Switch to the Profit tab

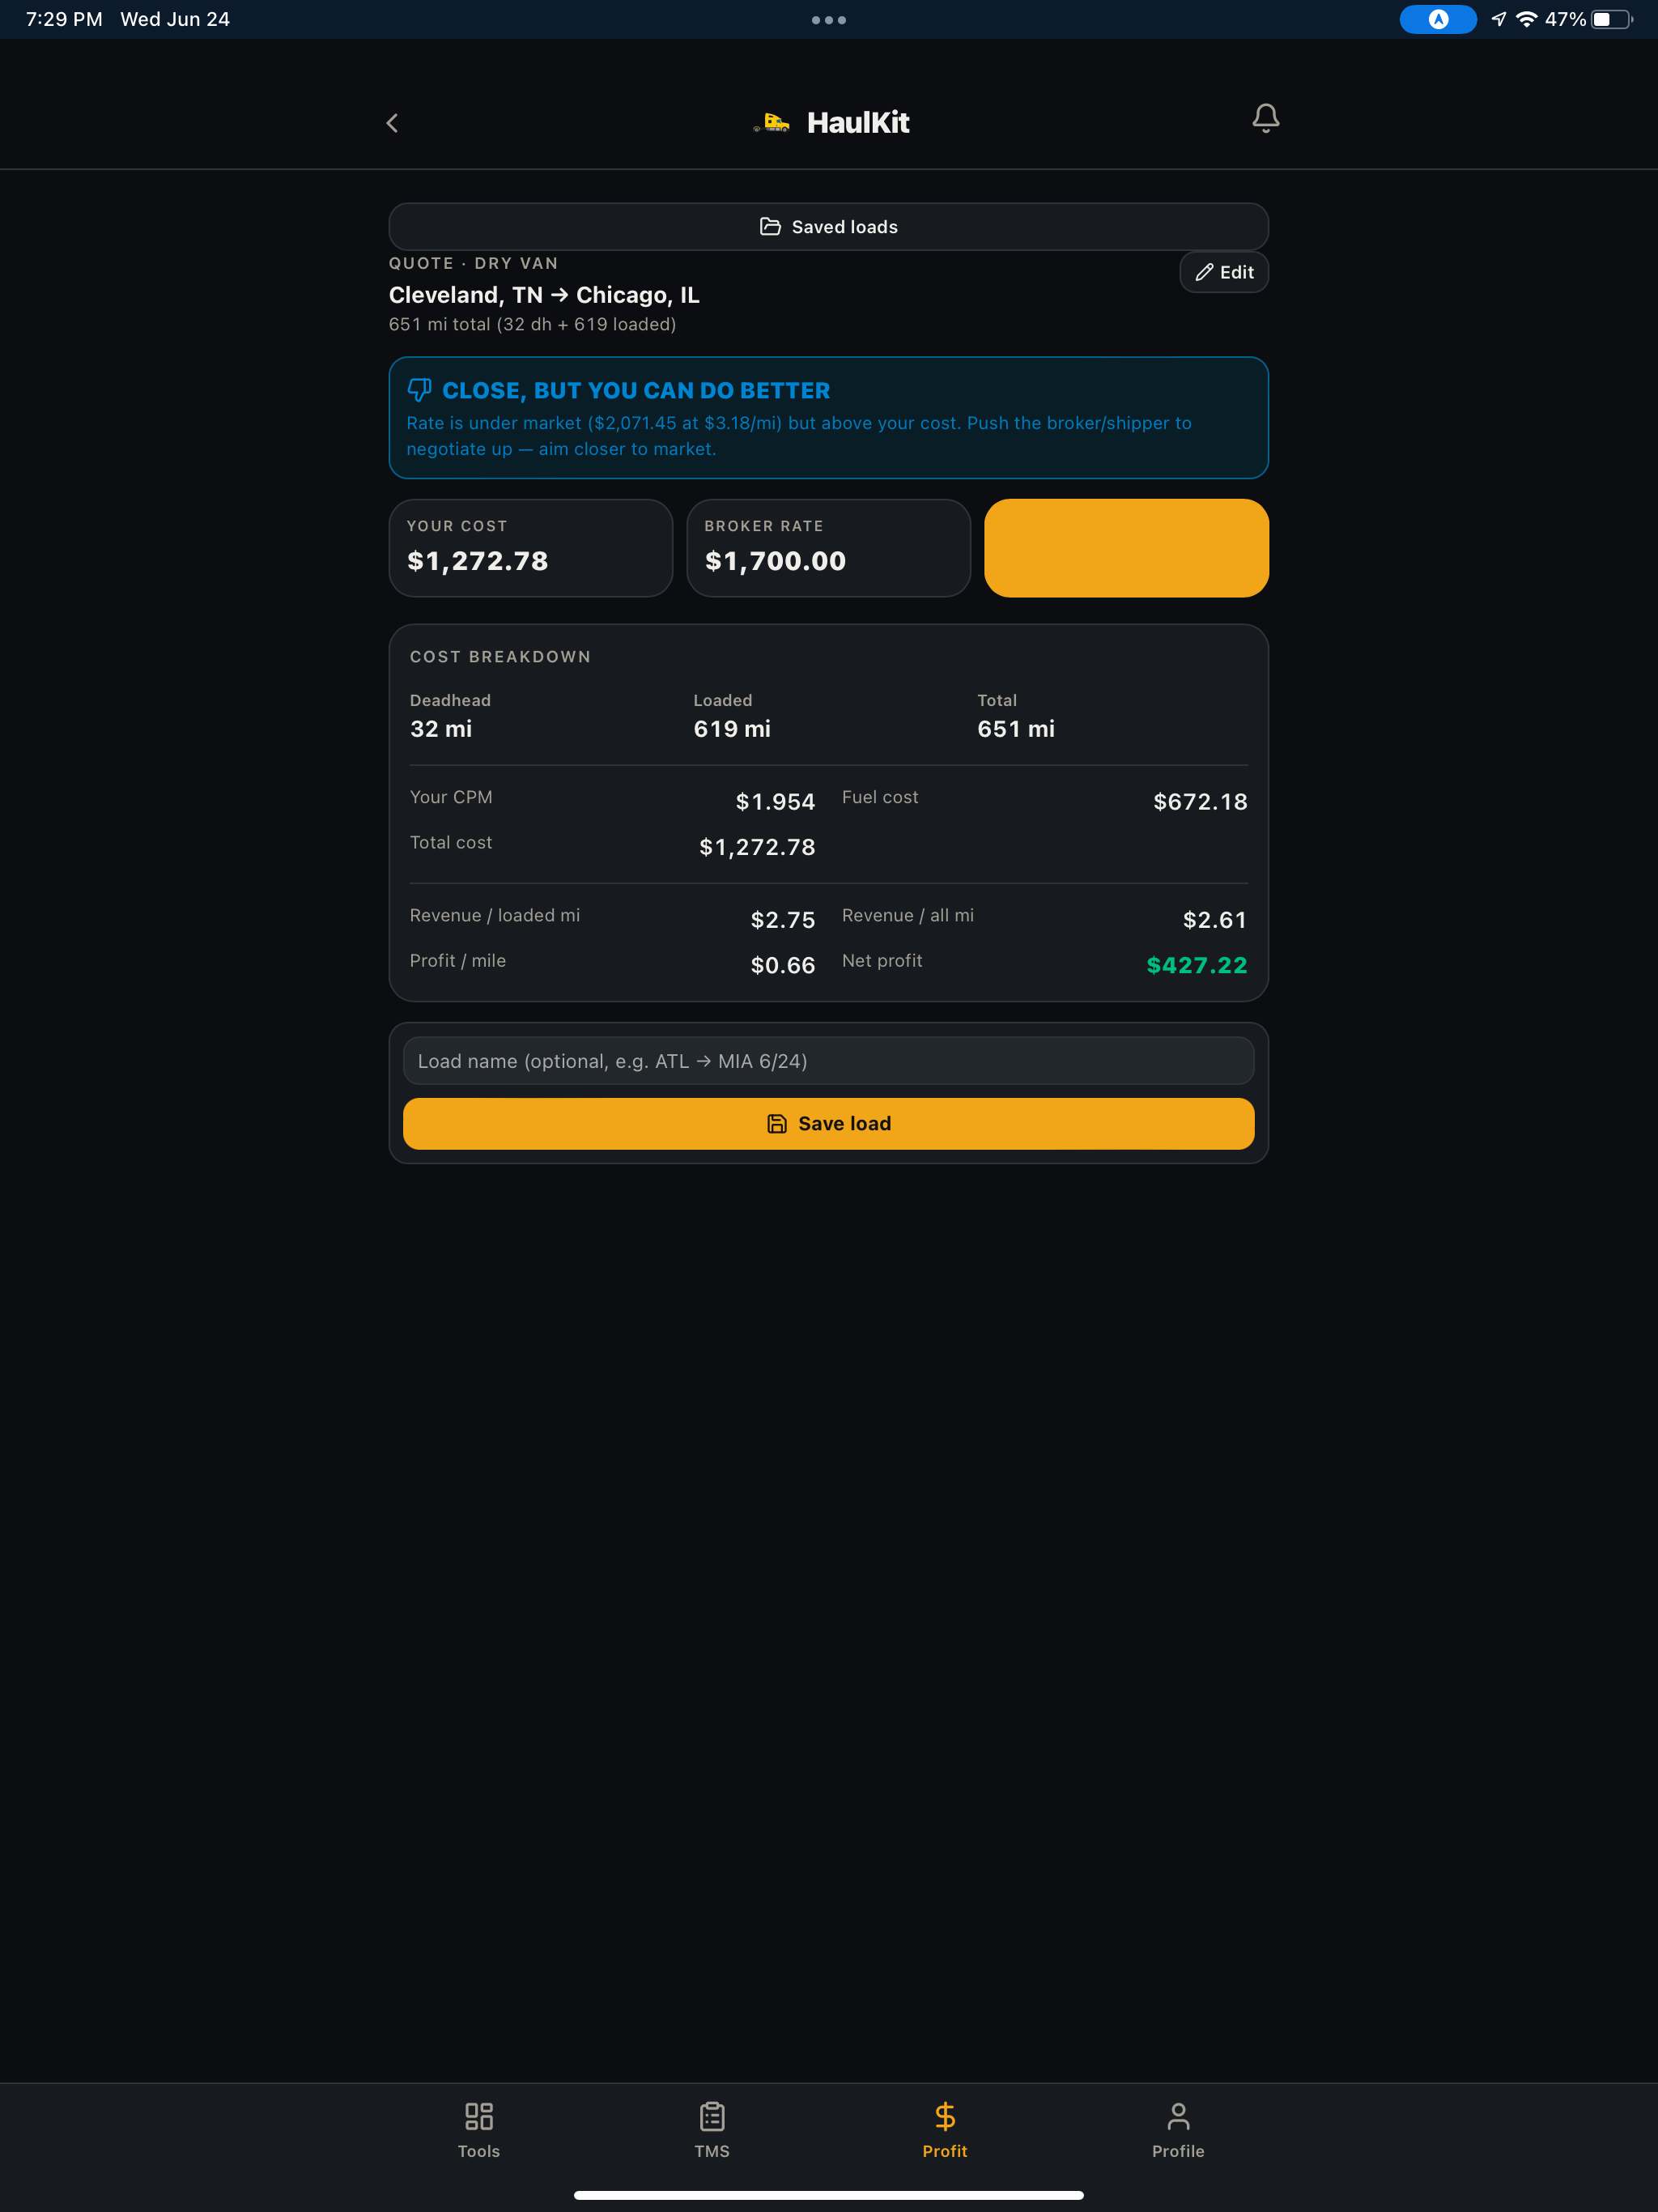coord(944,2130)
